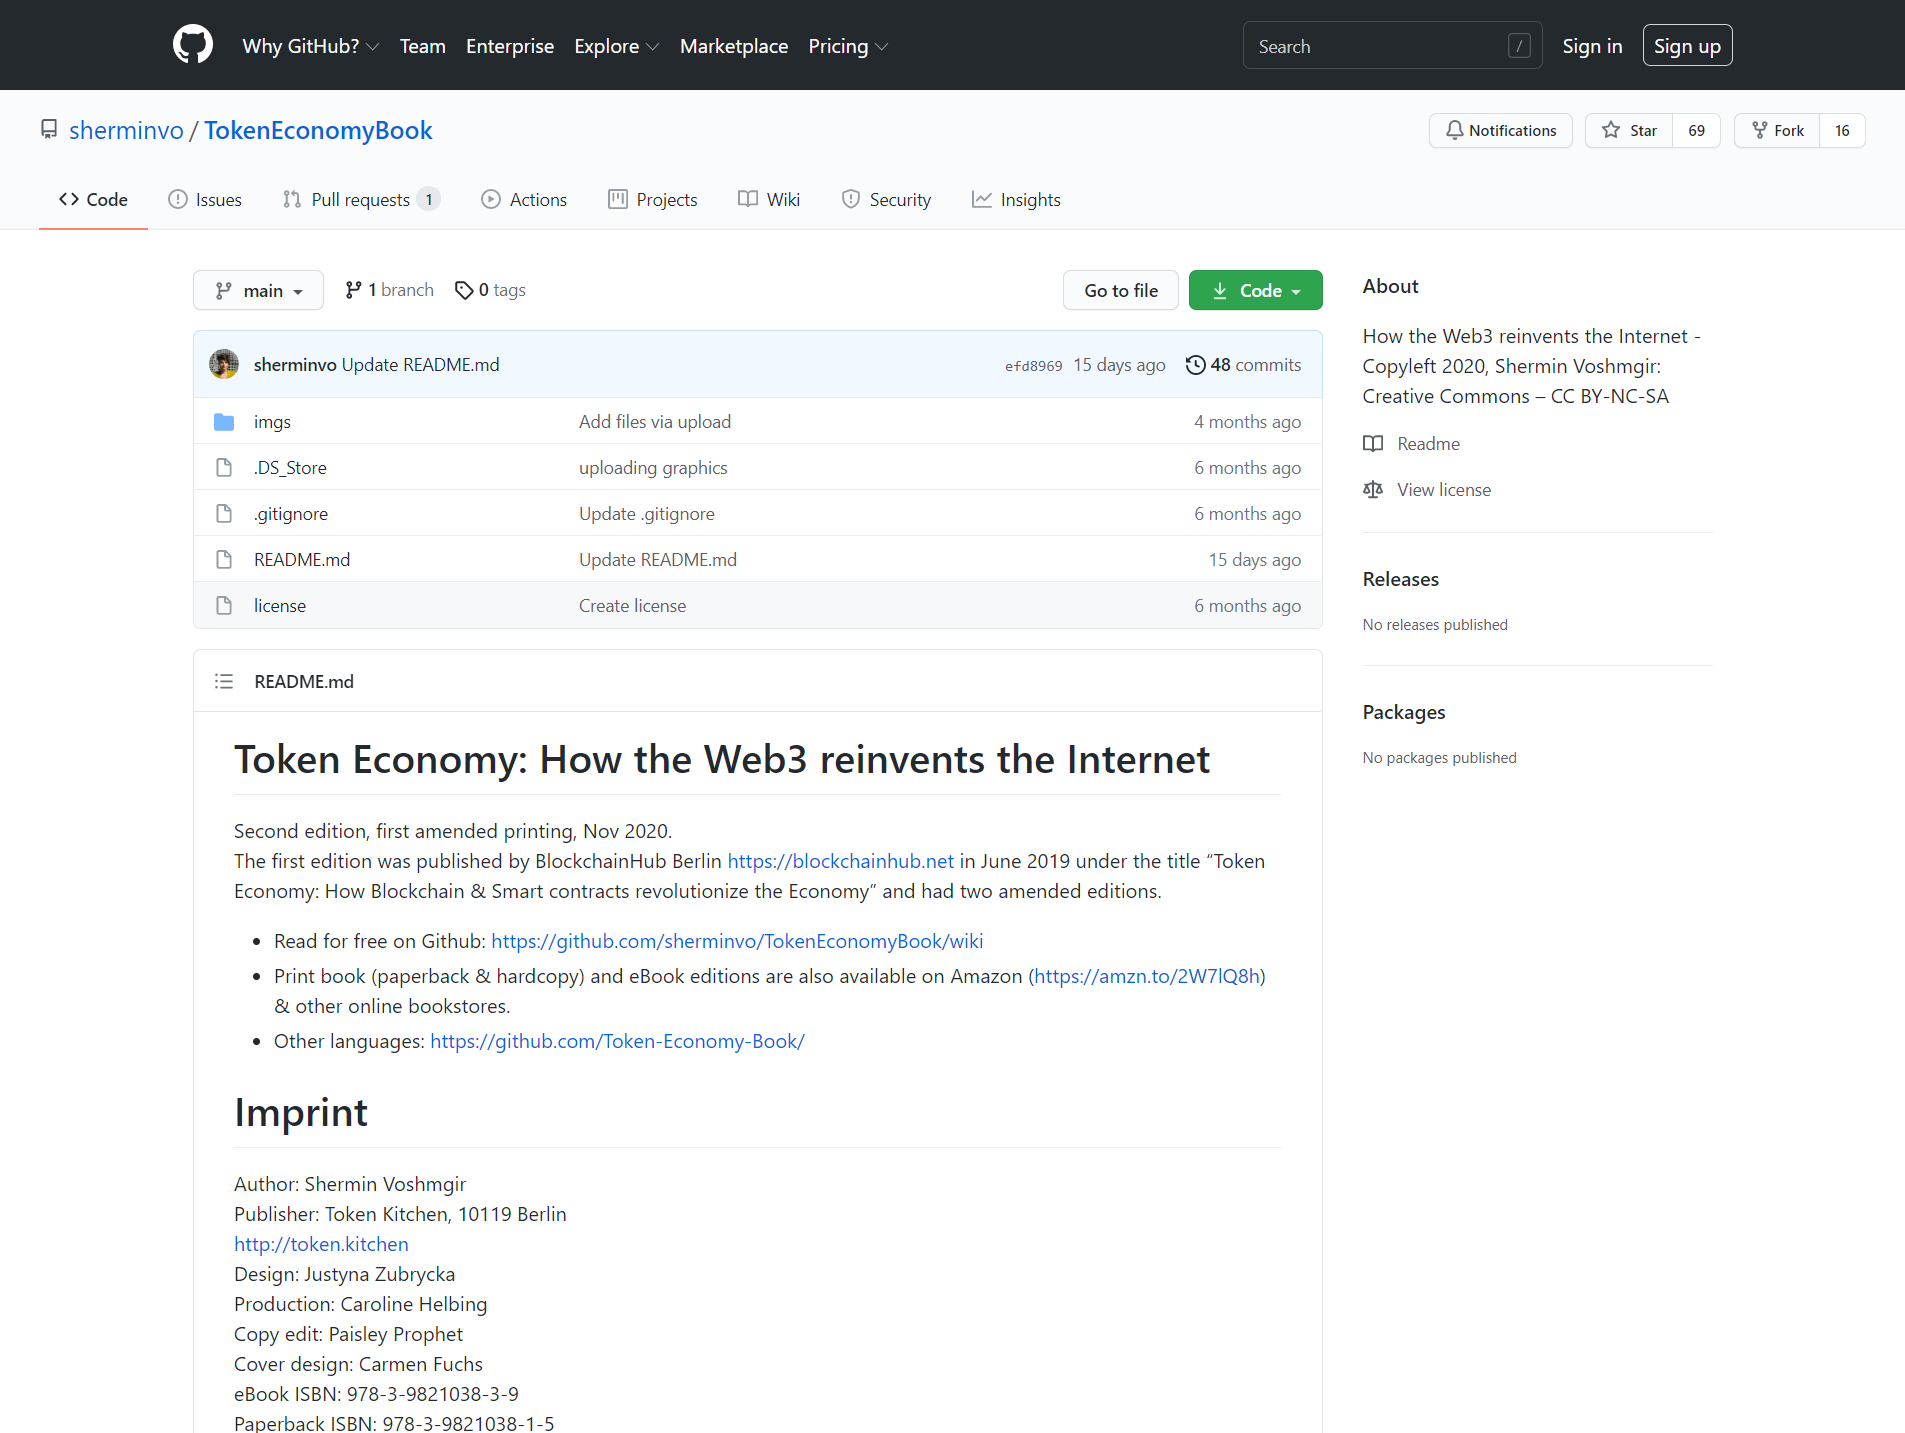Click the Fork button icon

(1760, 130)
